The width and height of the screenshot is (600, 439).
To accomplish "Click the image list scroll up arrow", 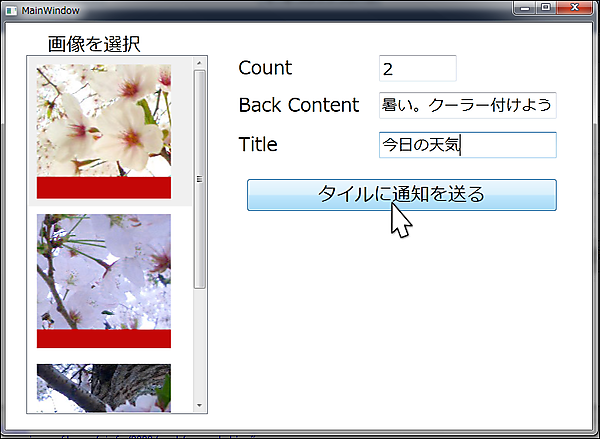I will [199, 63].
